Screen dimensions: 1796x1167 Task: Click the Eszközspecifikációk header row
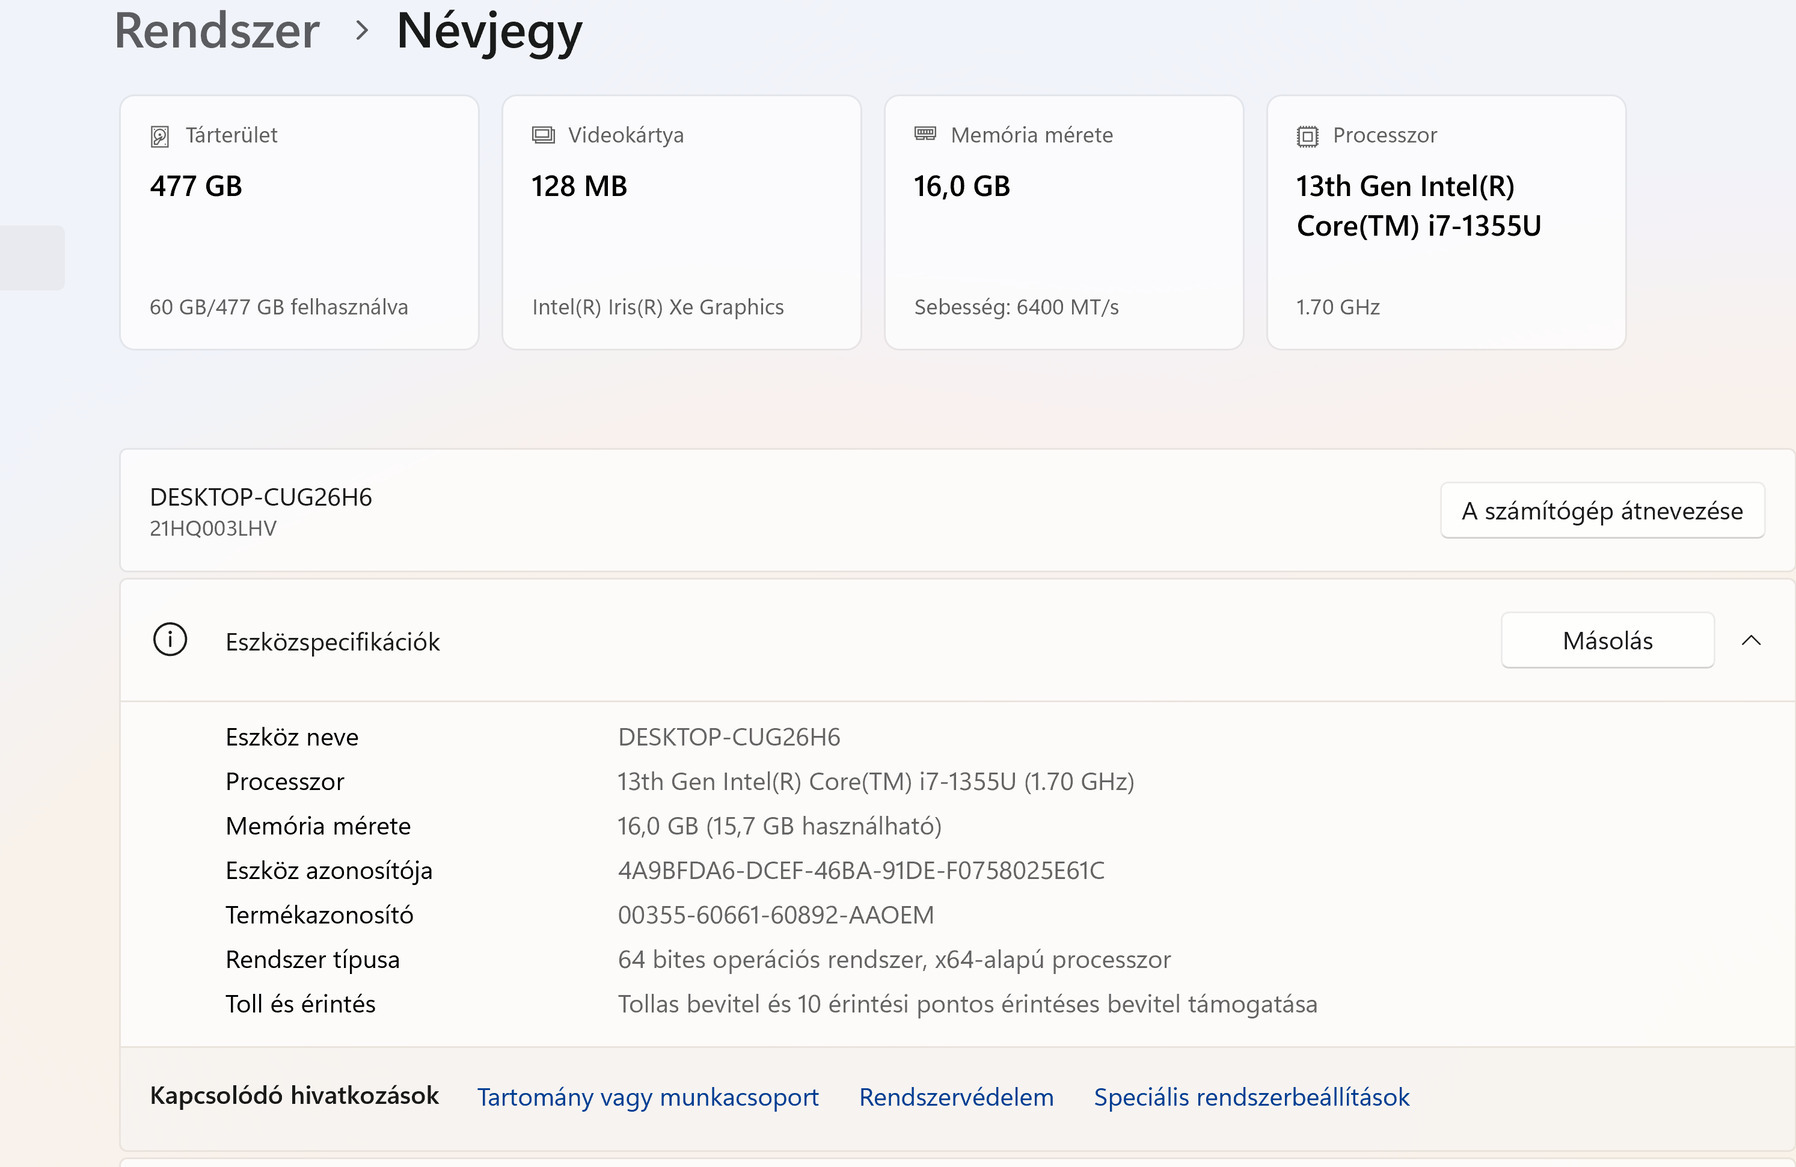pos(800,641)
